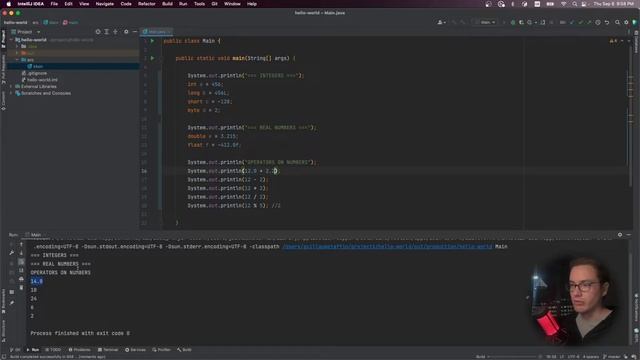Expand External Libraries node
The width and height of the screenshot is (640, 360).
coord(12,87)
